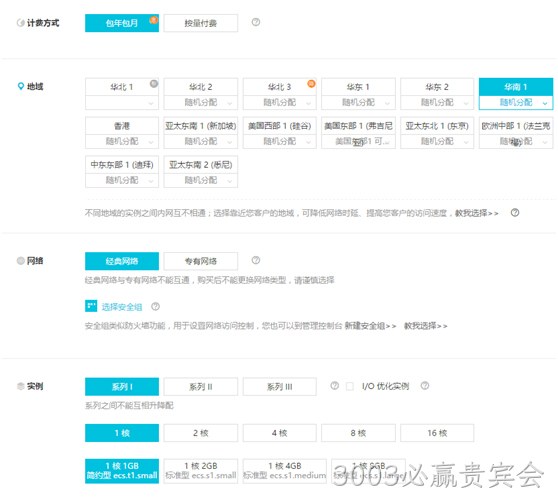The height and width of the screenshot is (499, 558).
Task: Select 经典网络 network type
Action: coord(122,261)
